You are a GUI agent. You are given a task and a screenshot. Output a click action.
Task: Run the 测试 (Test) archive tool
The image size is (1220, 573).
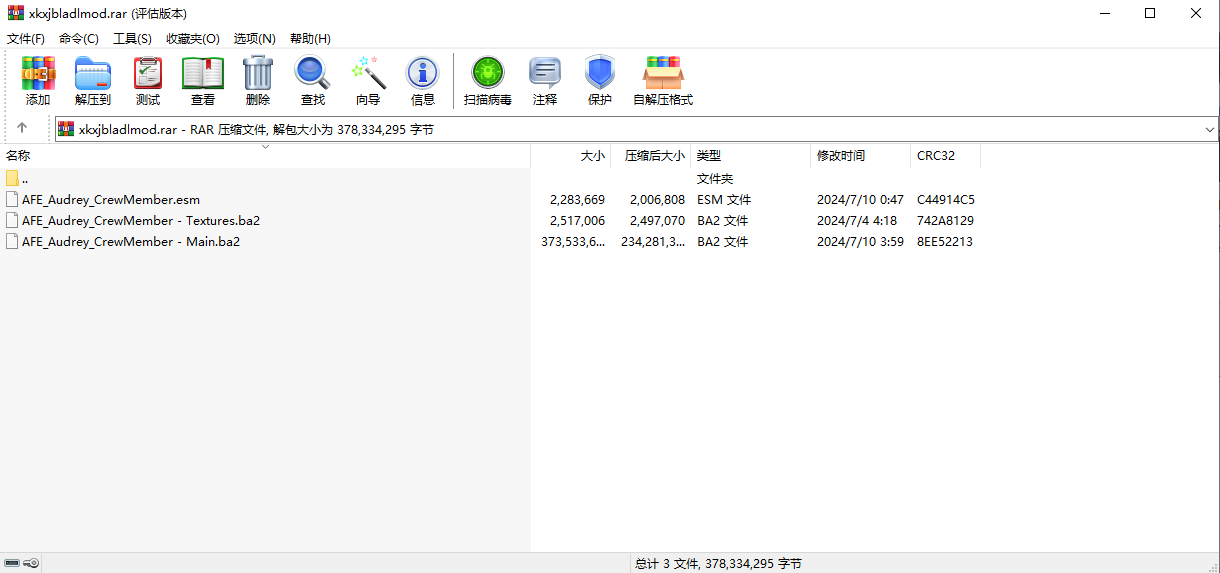tap(148, 73)
